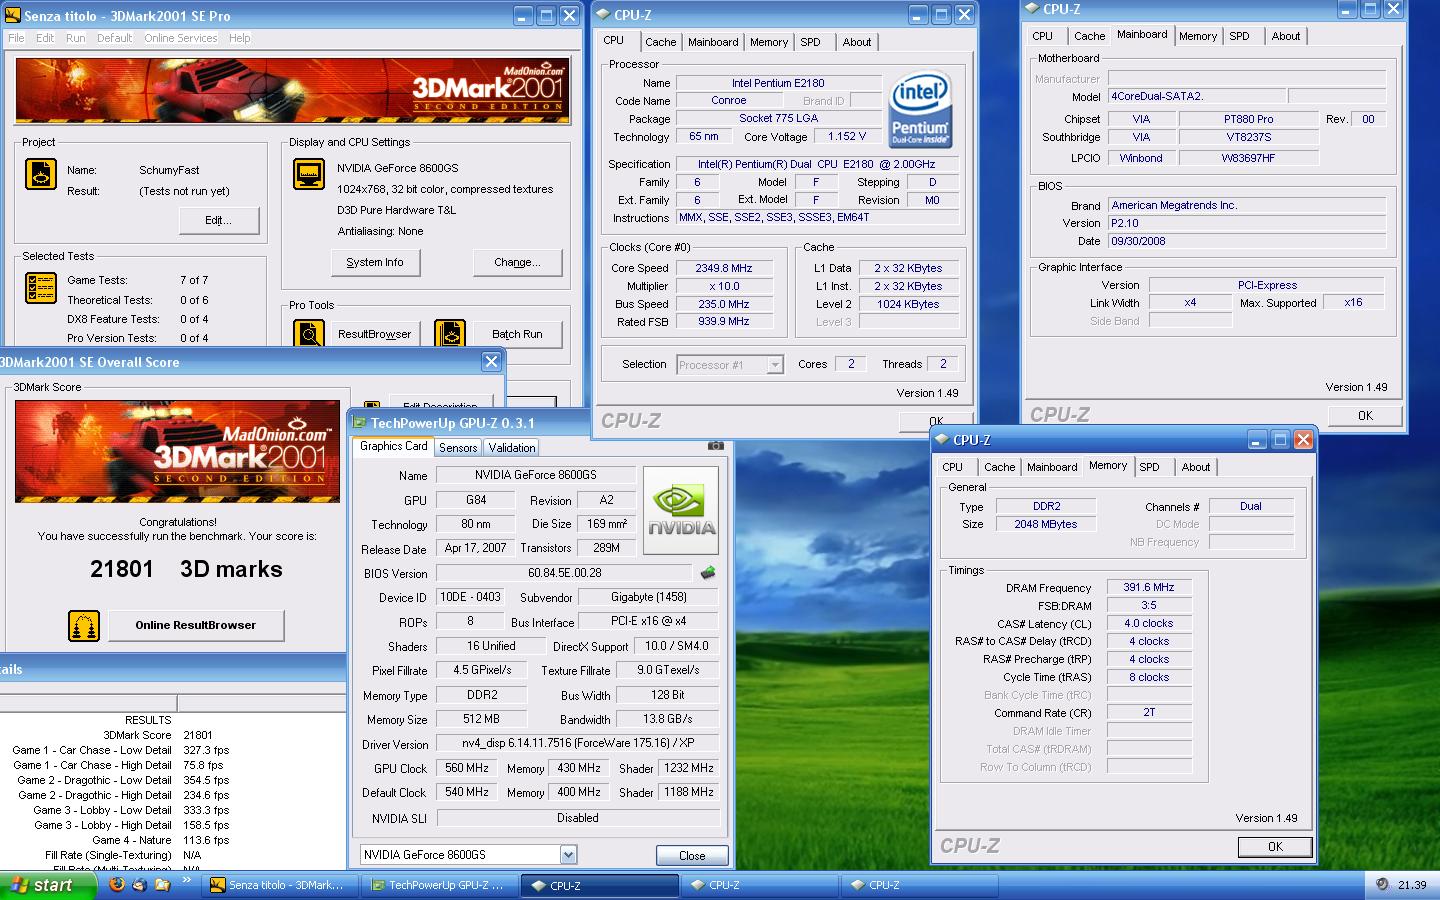
Task: Open Help menu in 3DMark
Action: [240, 38]
